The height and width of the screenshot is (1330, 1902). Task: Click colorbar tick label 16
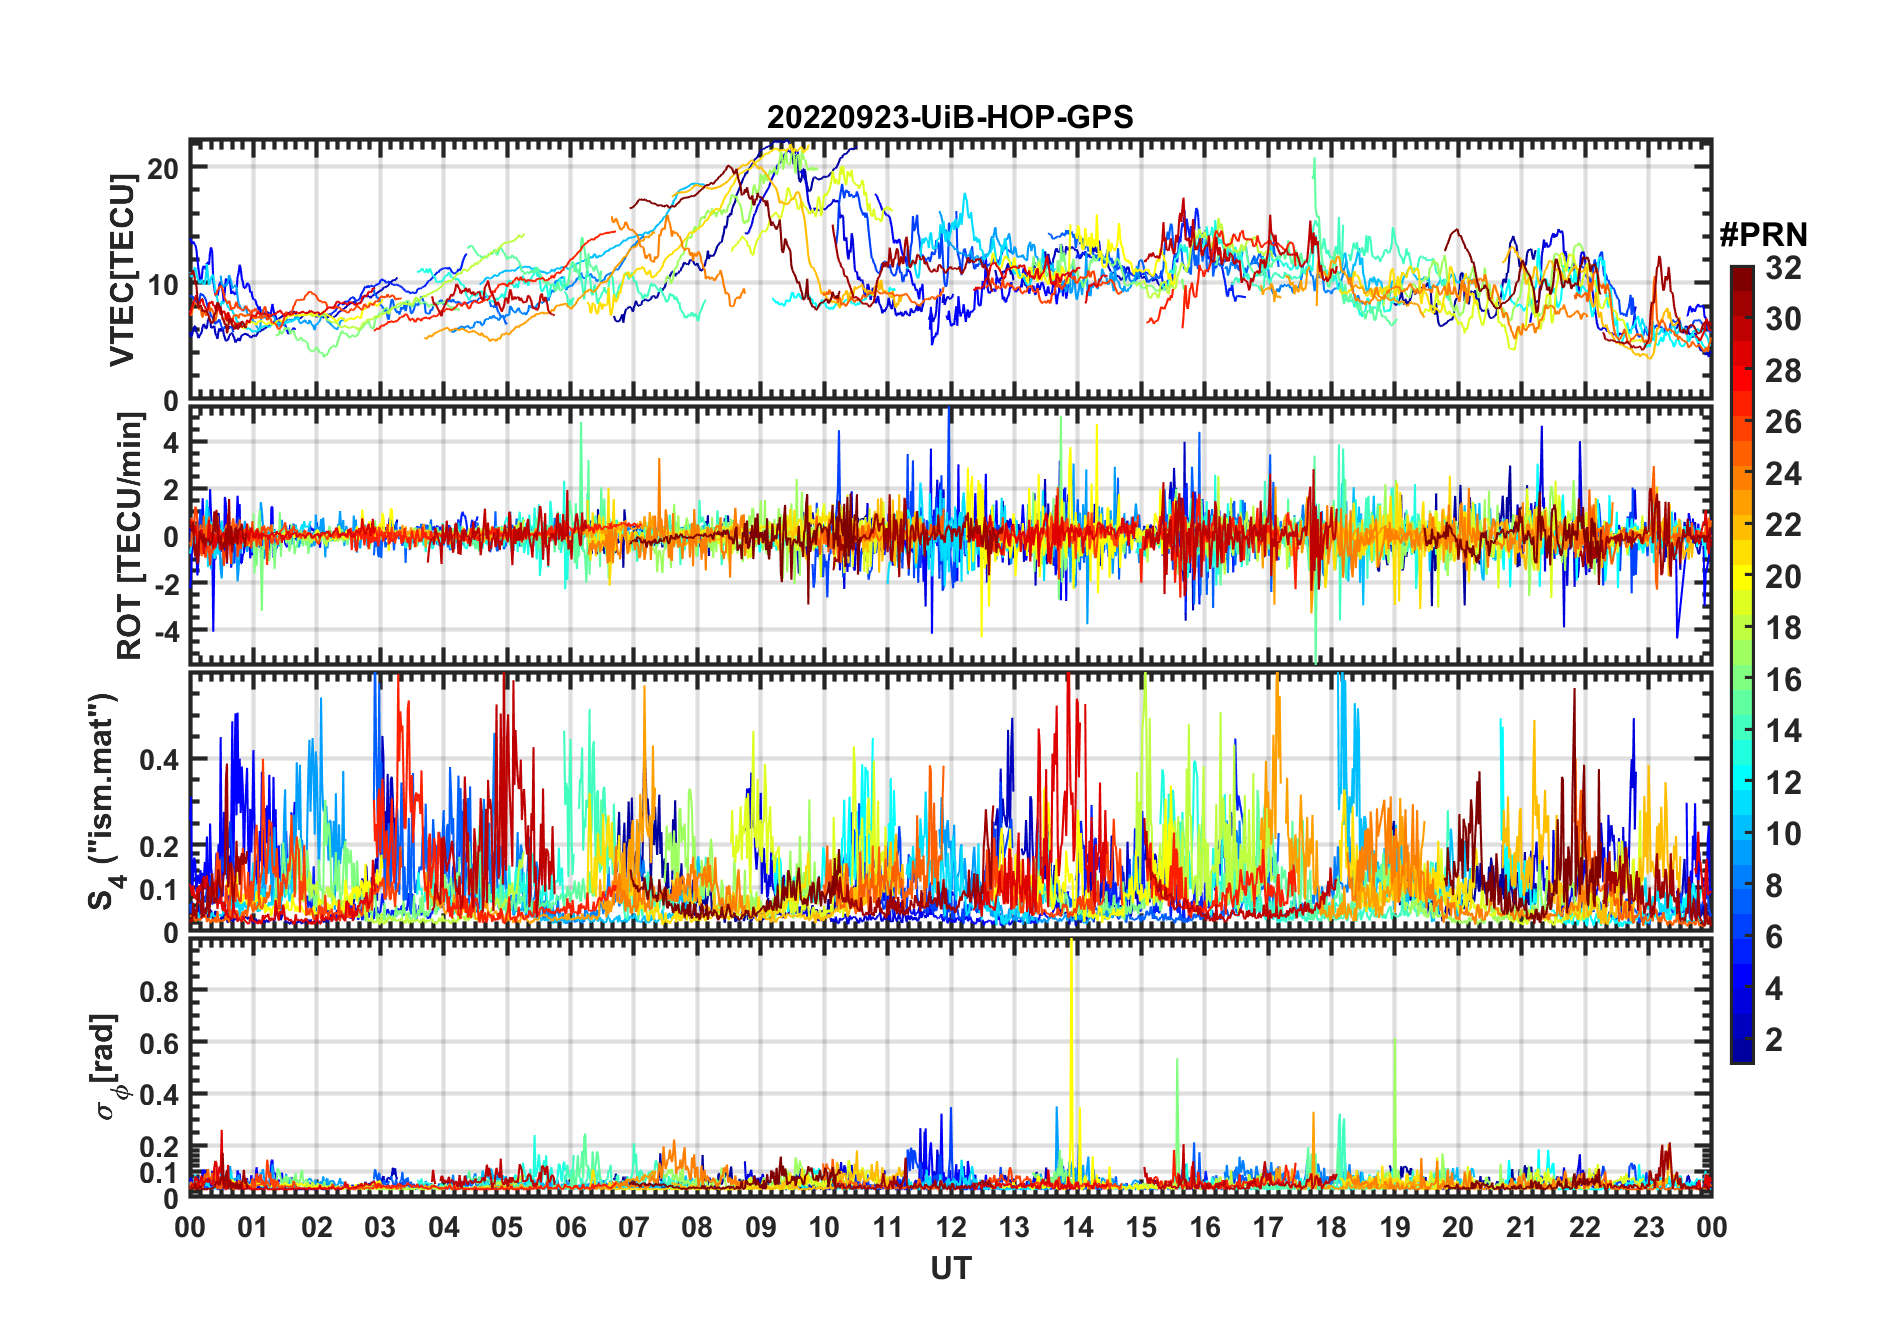pyautogui.click(x=1783, y=680)
